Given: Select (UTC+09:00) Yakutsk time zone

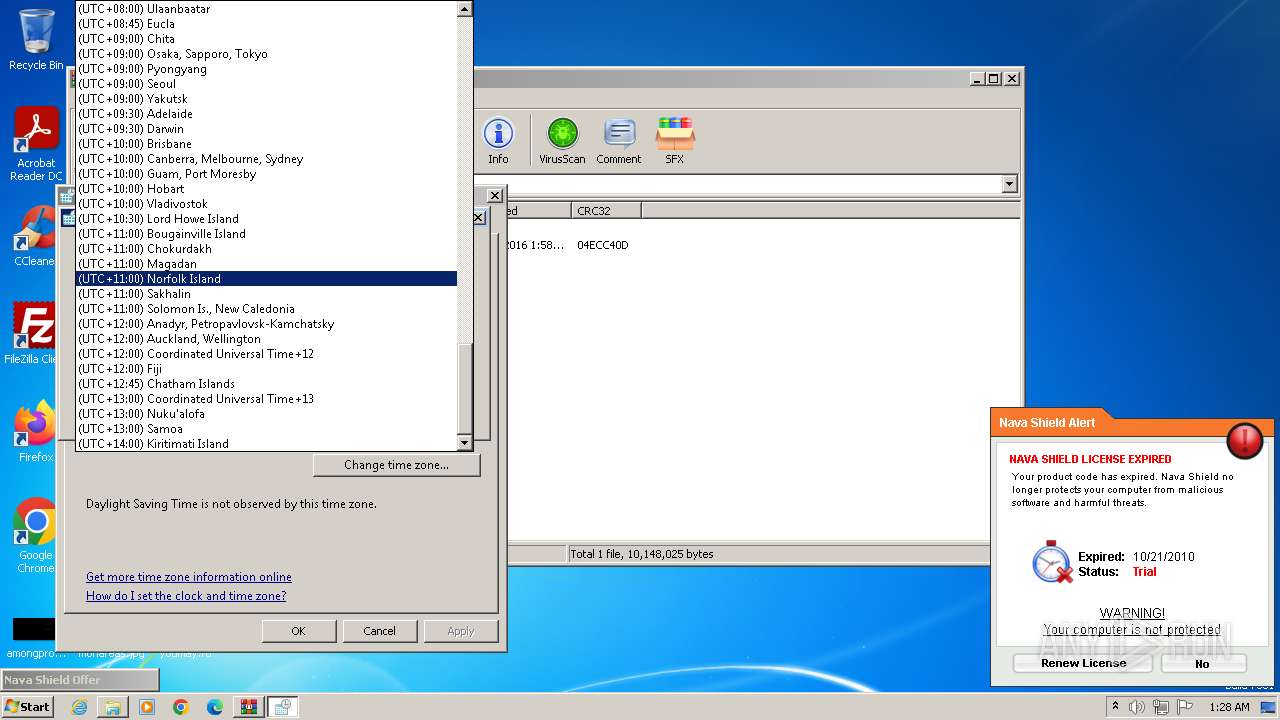Looking at the screenshot, I should [x=267, y=99].
